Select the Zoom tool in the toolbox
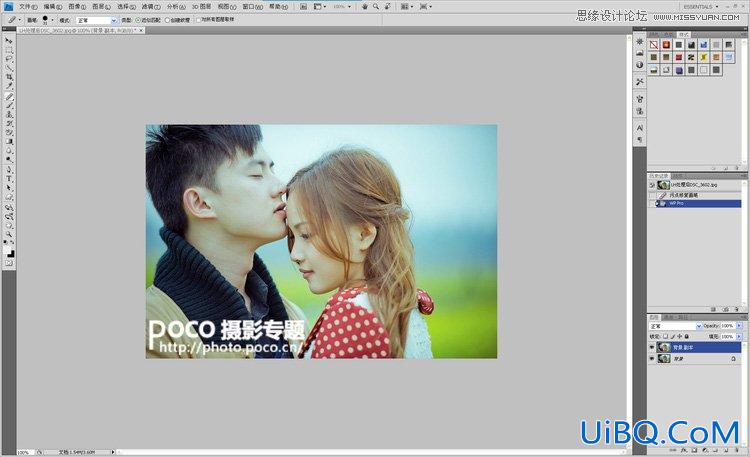750x457 pixels. click(9, 234)
